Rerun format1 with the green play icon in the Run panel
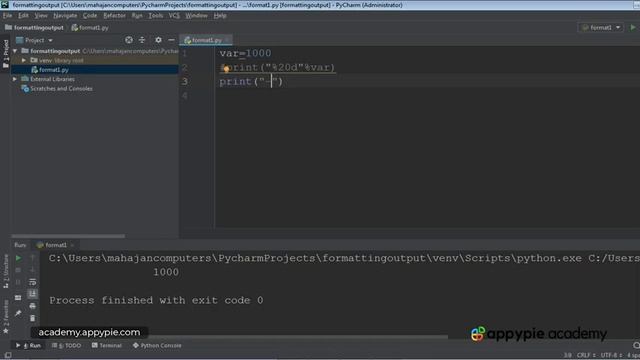 coord(18,258)
